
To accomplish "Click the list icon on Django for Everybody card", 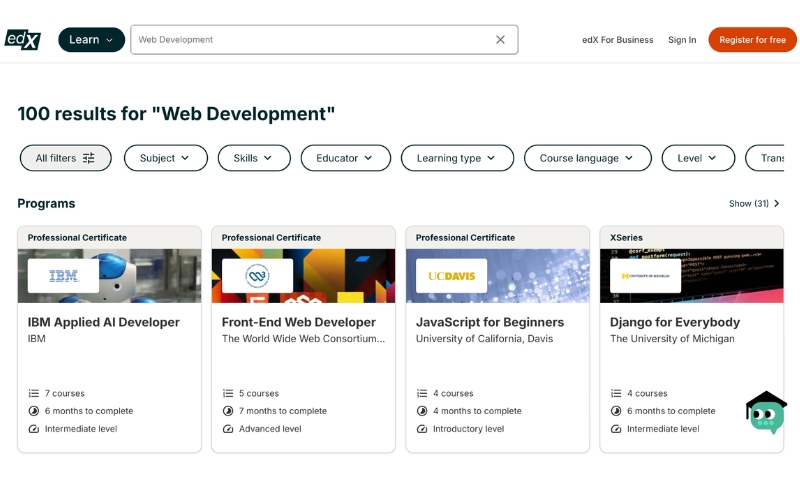I will 616,393.
